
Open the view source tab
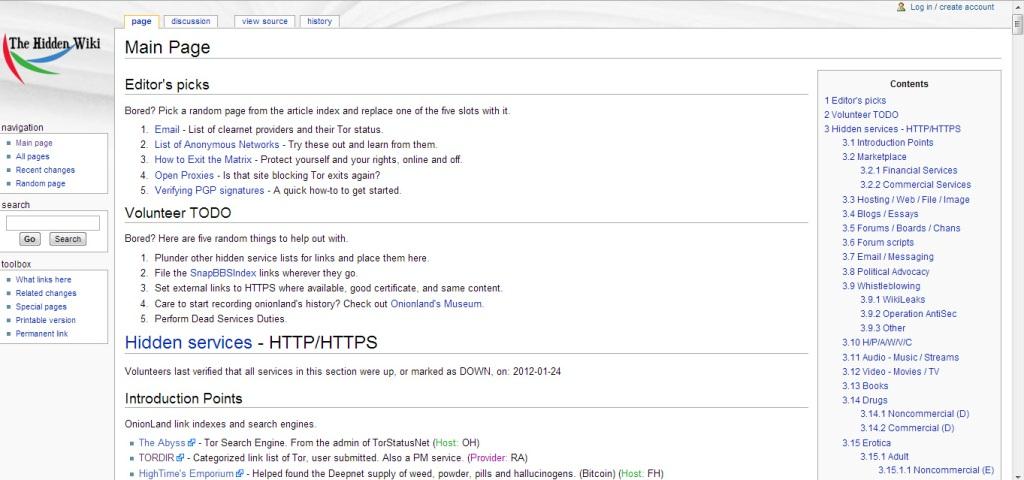point(264,21)
